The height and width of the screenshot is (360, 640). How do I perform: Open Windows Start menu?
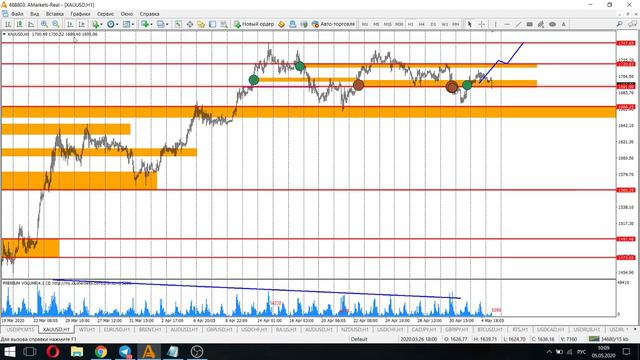pos(9,351)
